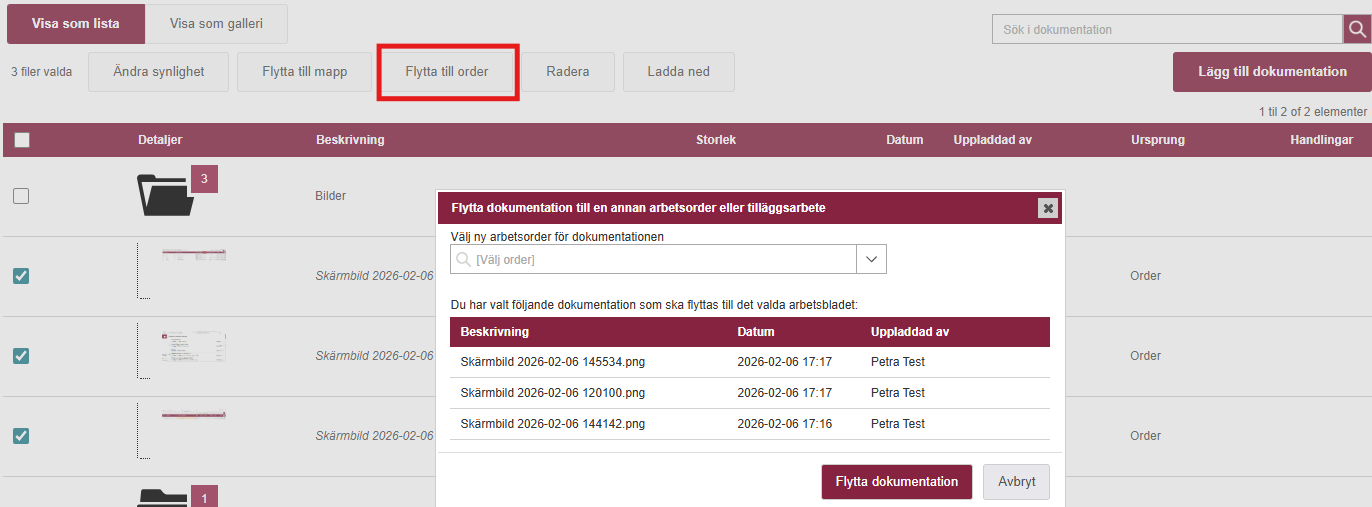
Task: Click the badge showing 3 on folder
Action: [x=204, y=180]
